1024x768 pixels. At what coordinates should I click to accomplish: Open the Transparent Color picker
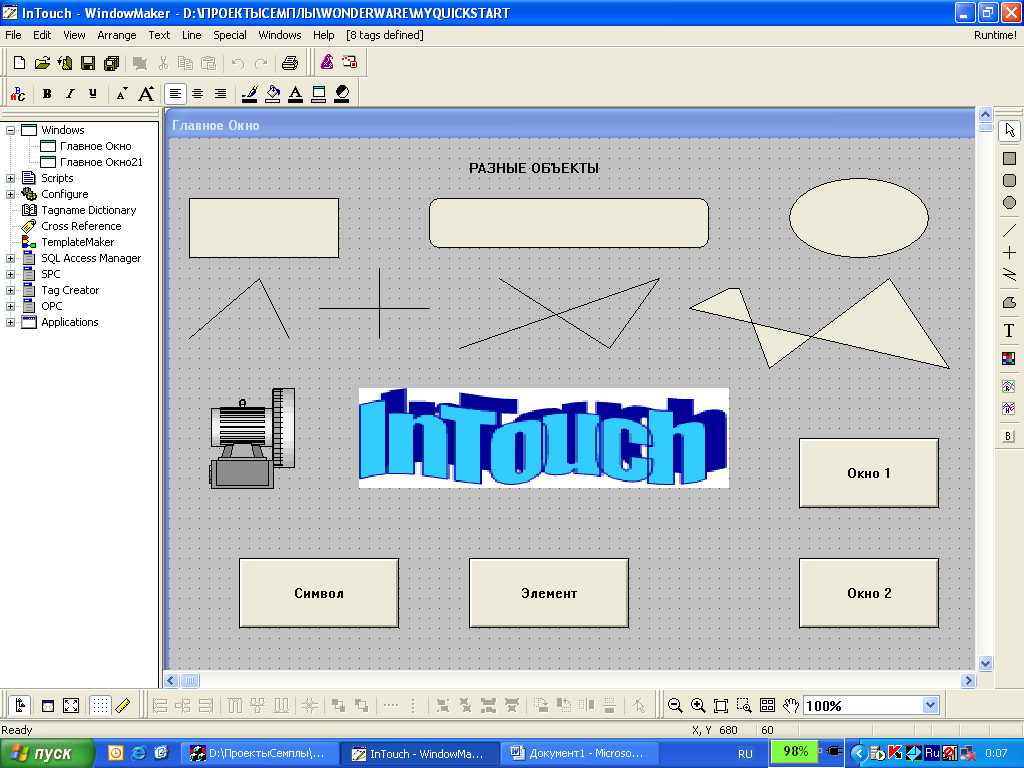(342, 94)
